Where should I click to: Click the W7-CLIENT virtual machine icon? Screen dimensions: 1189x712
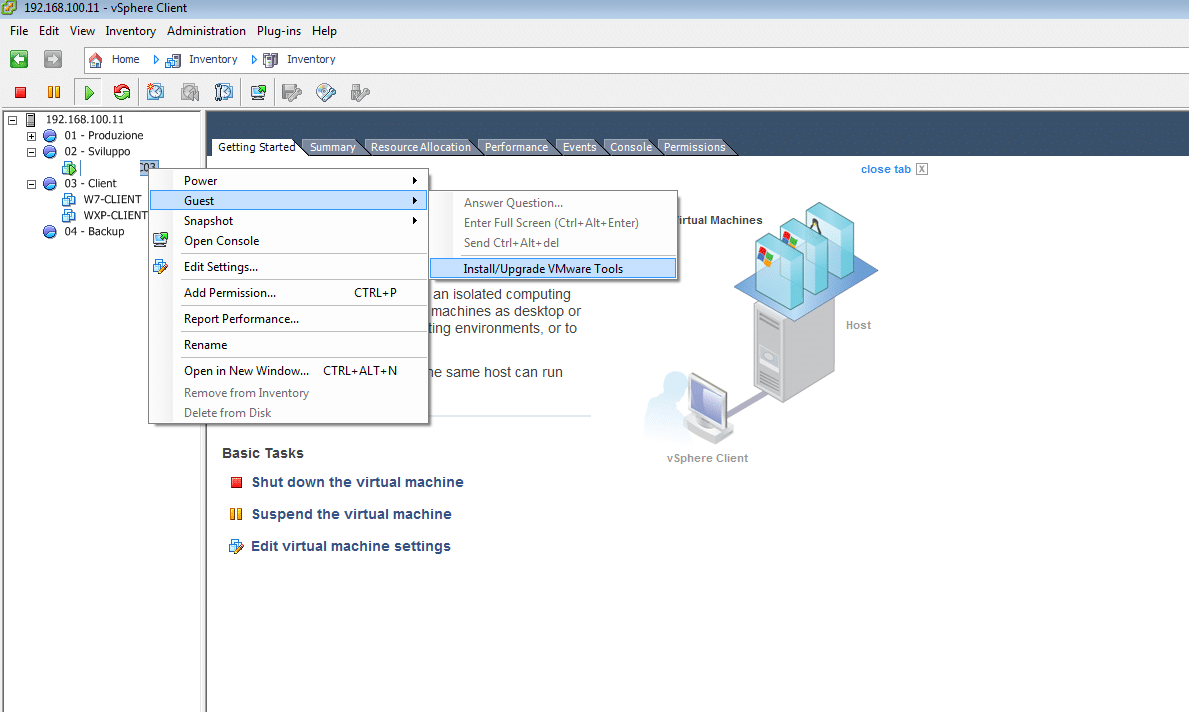(x=69, y=199)
